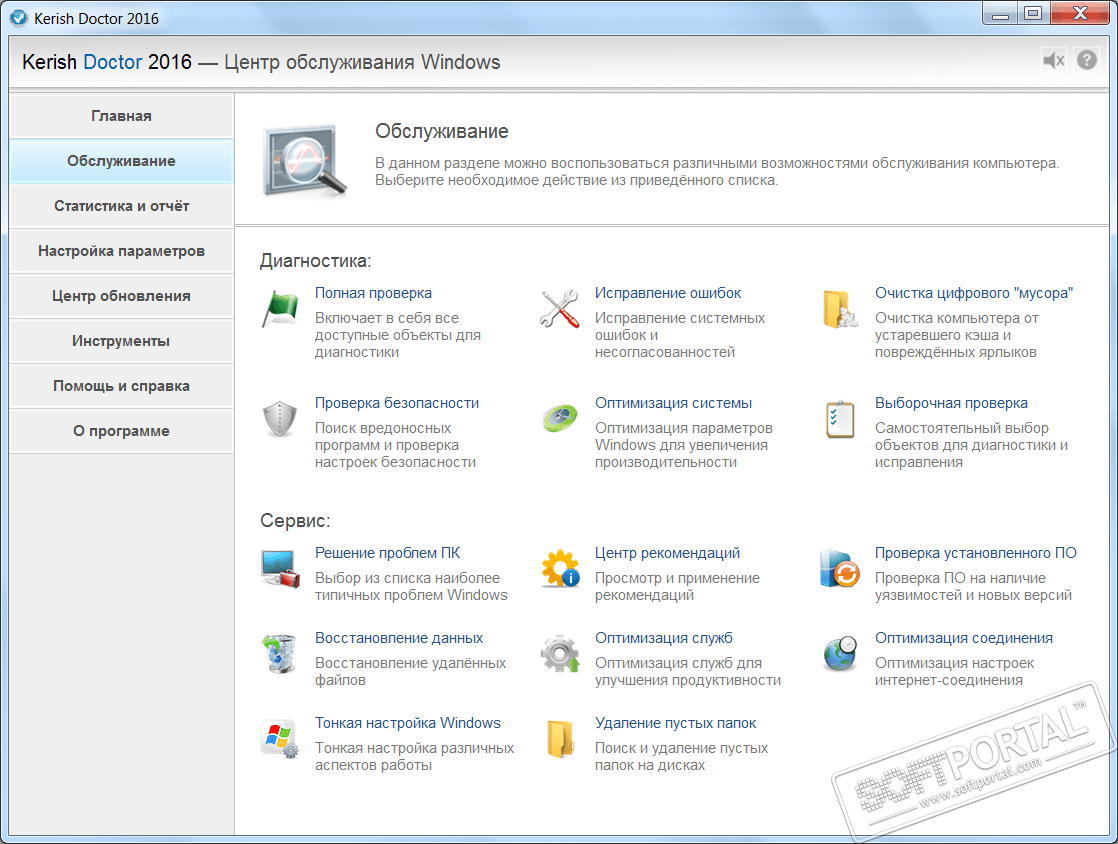Launch the Проверка безопасности link

click(x=397, y=403)
